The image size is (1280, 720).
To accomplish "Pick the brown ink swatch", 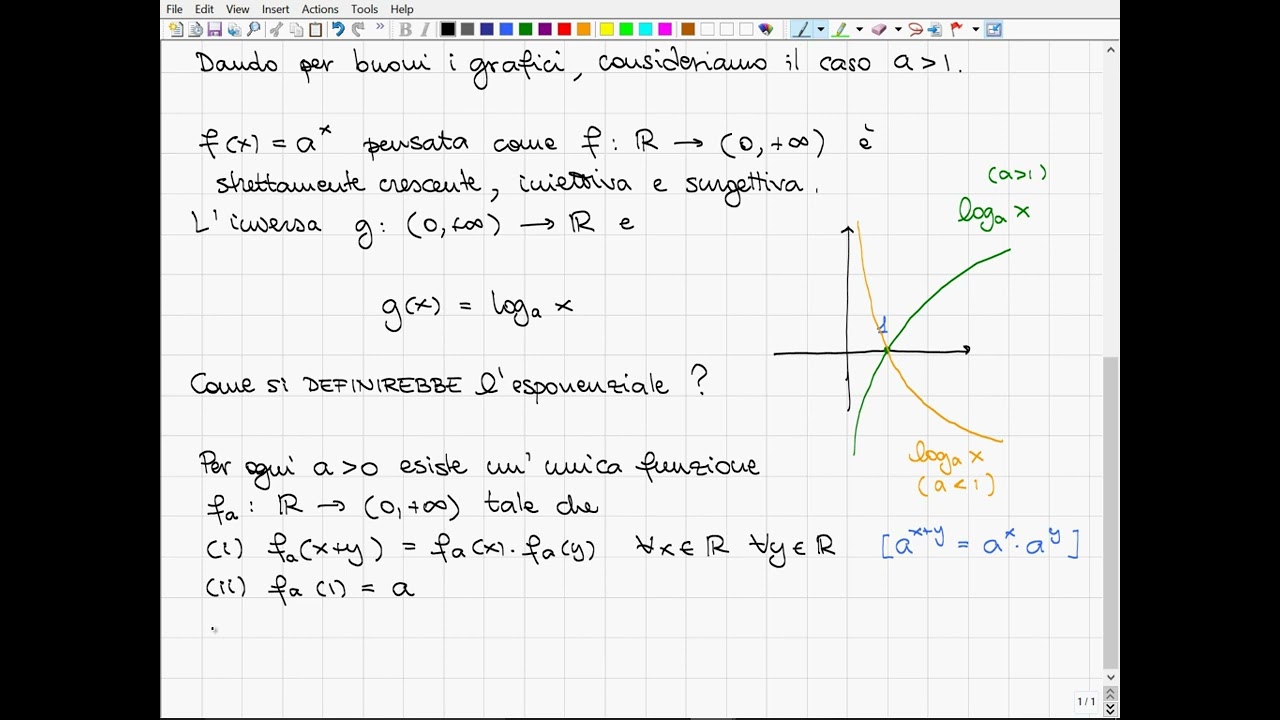I will (688, 29).
